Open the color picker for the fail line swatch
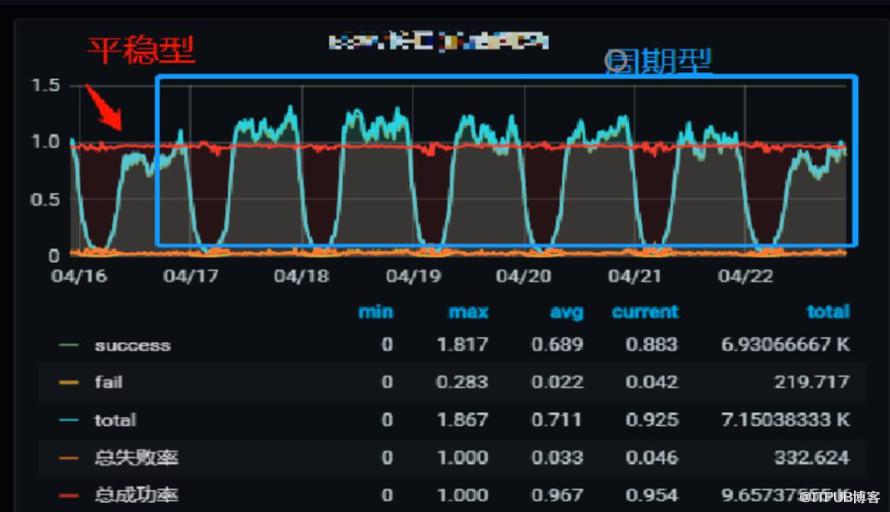 69,383
